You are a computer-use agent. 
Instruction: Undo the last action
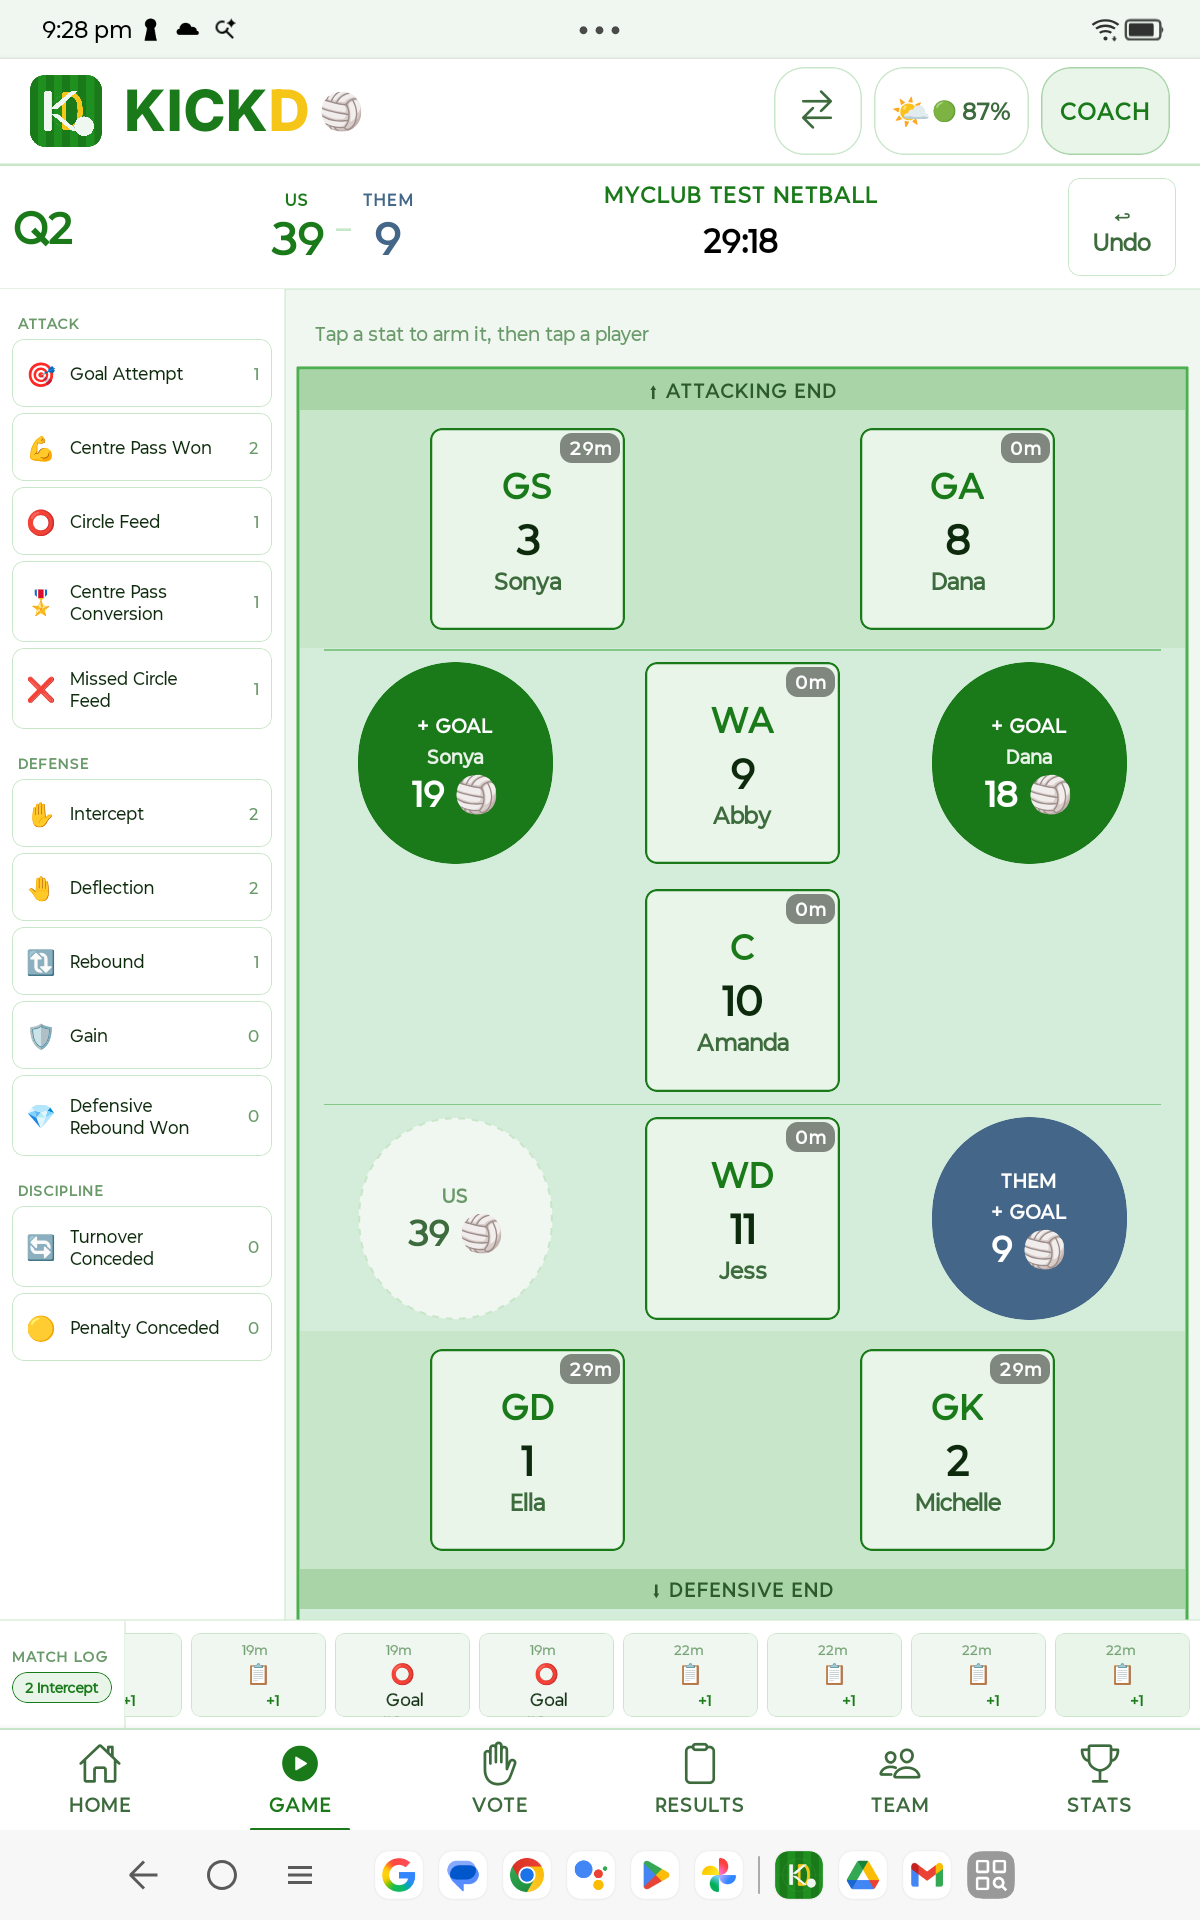pos(1121,227)
